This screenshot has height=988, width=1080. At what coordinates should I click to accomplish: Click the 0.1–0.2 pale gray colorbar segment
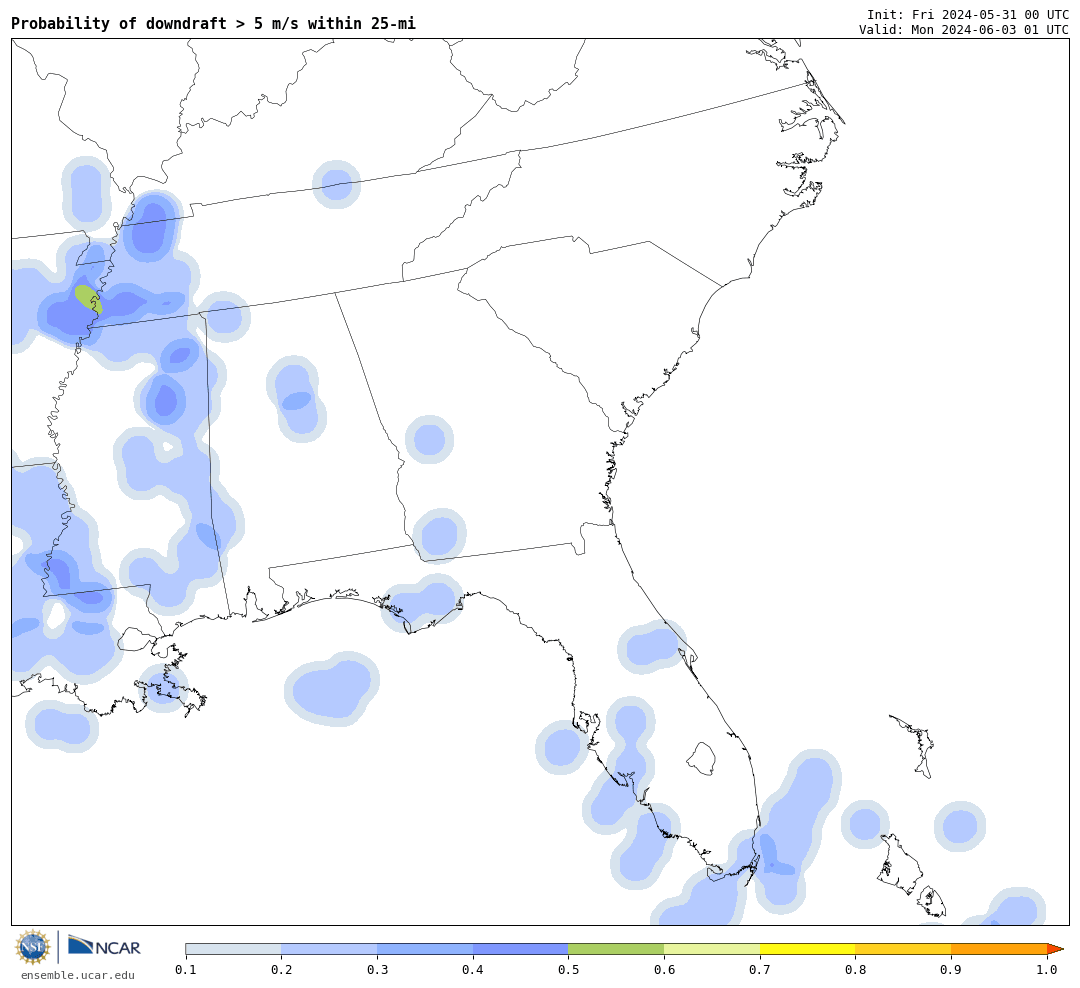click(x=233, y=949)
